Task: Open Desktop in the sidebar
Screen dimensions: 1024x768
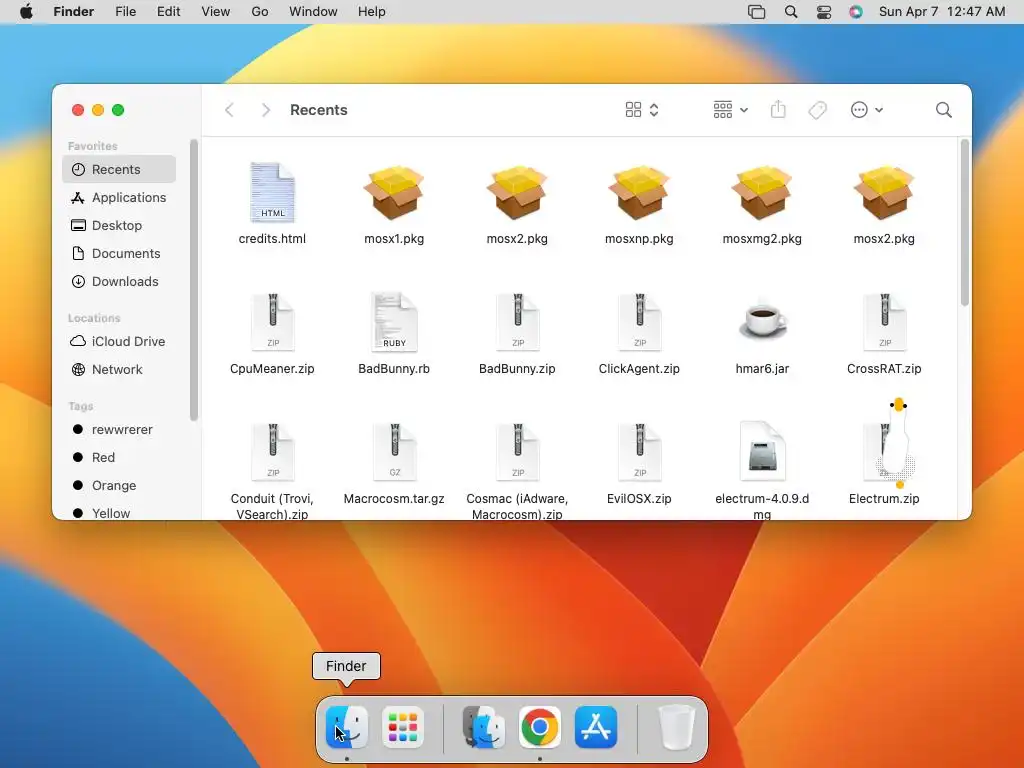Action: [x=119, y=225]
